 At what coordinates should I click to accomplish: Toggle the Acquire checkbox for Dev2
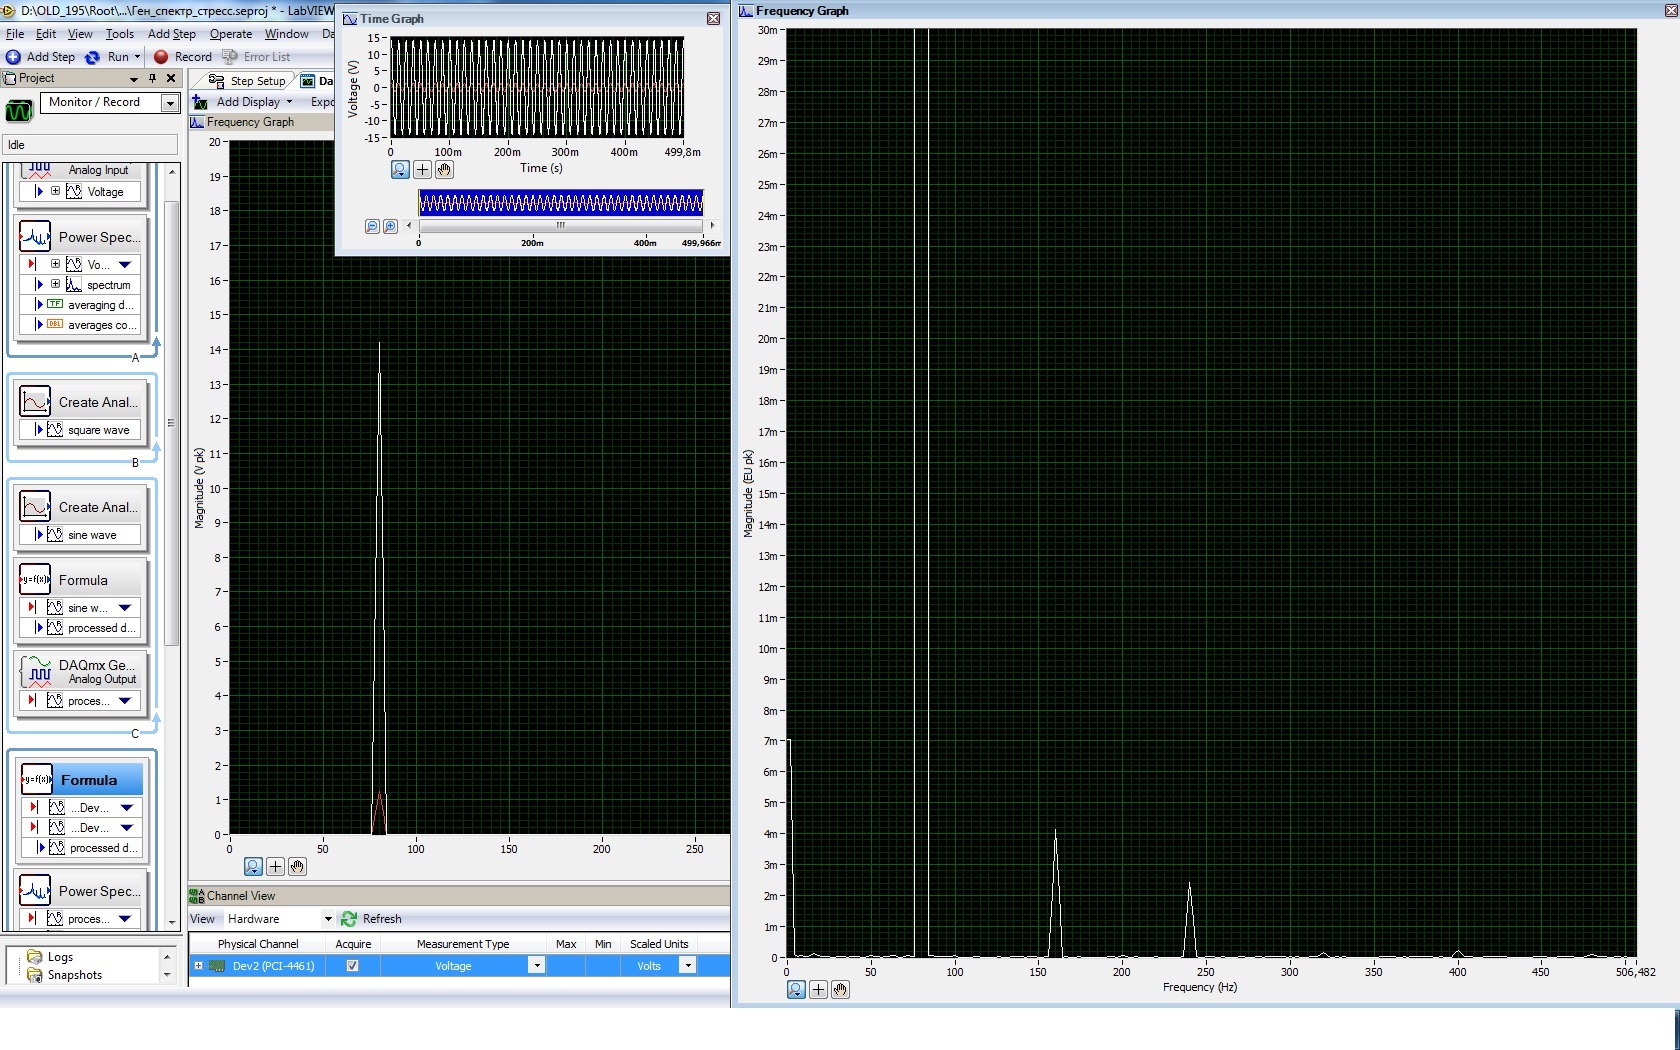coord(352,966)
